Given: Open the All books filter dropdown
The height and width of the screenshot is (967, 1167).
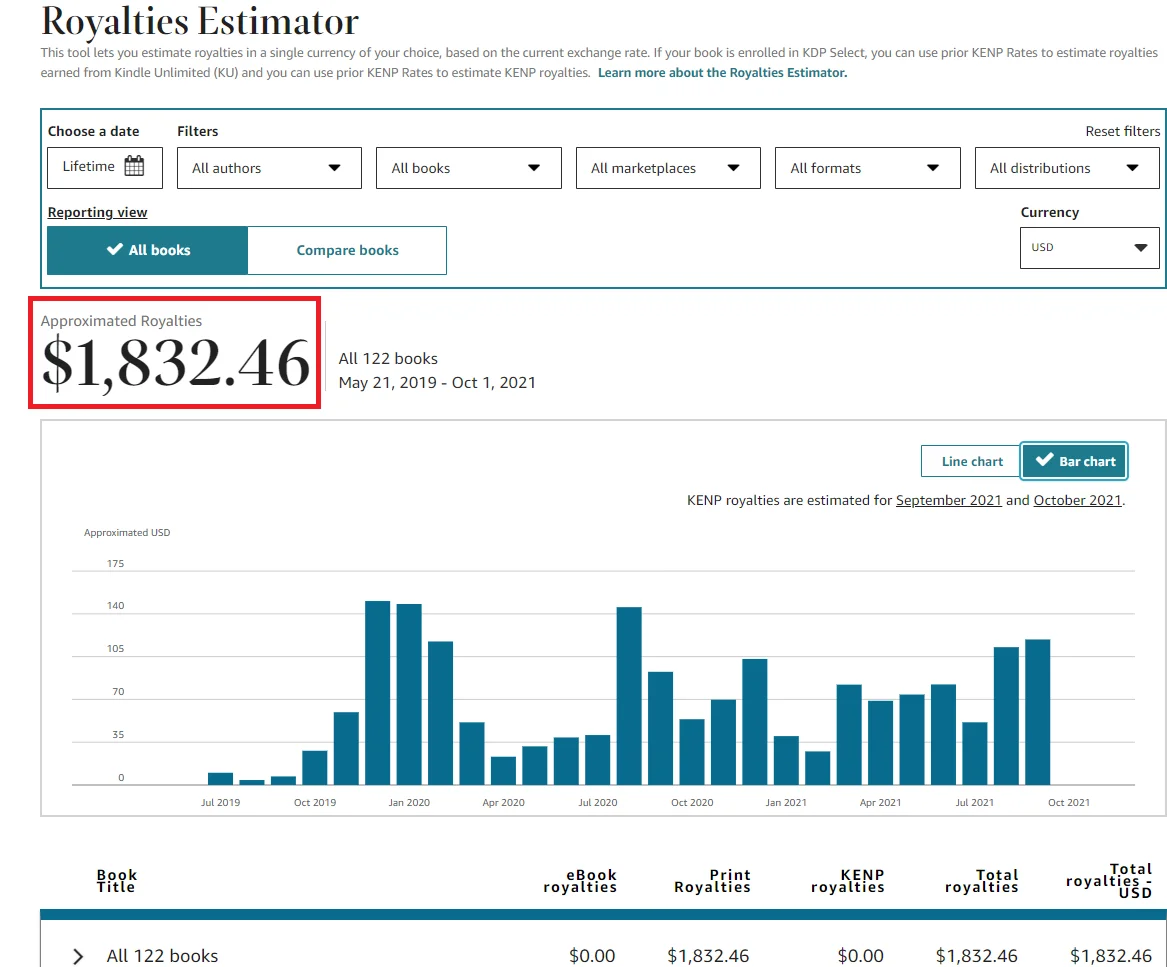Looking at the screenshot, I should coord(467,167).
